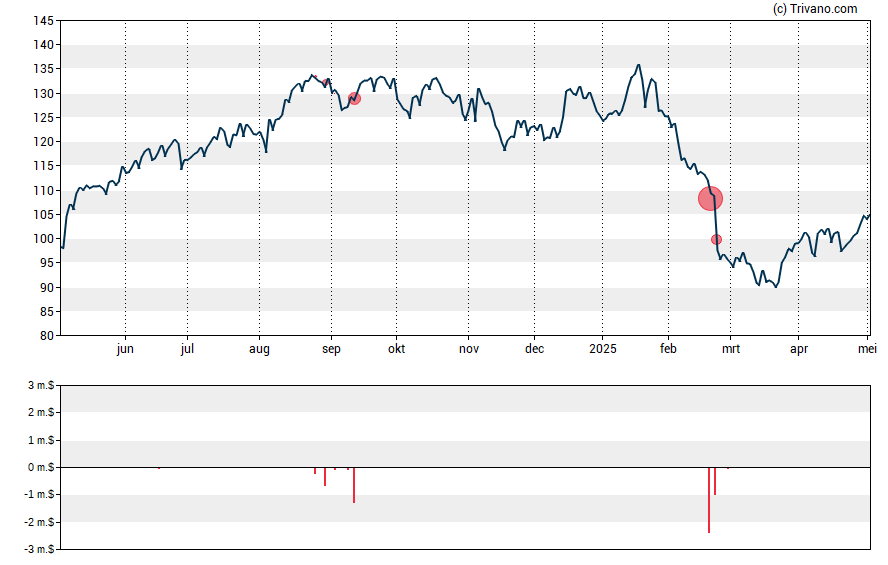Click the 'dec' month label
The height and width of the screenshot is (565, 888).
click(x=535, y=349)
